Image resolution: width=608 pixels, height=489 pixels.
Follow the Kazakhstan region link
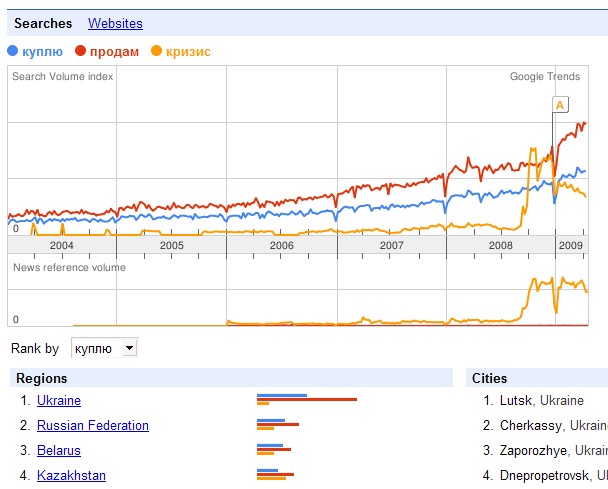[71, 476]
